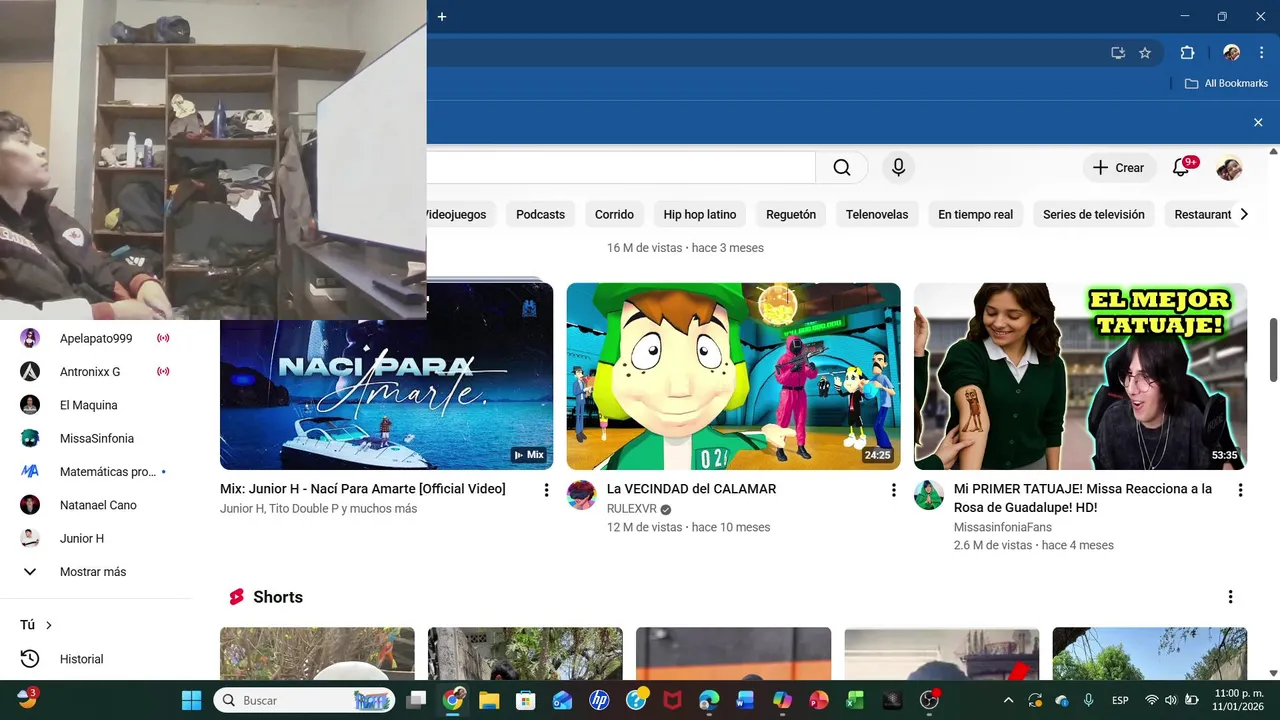Click the YouTube search input field
The image size is (1280, 720).
(x=620, y=168)
